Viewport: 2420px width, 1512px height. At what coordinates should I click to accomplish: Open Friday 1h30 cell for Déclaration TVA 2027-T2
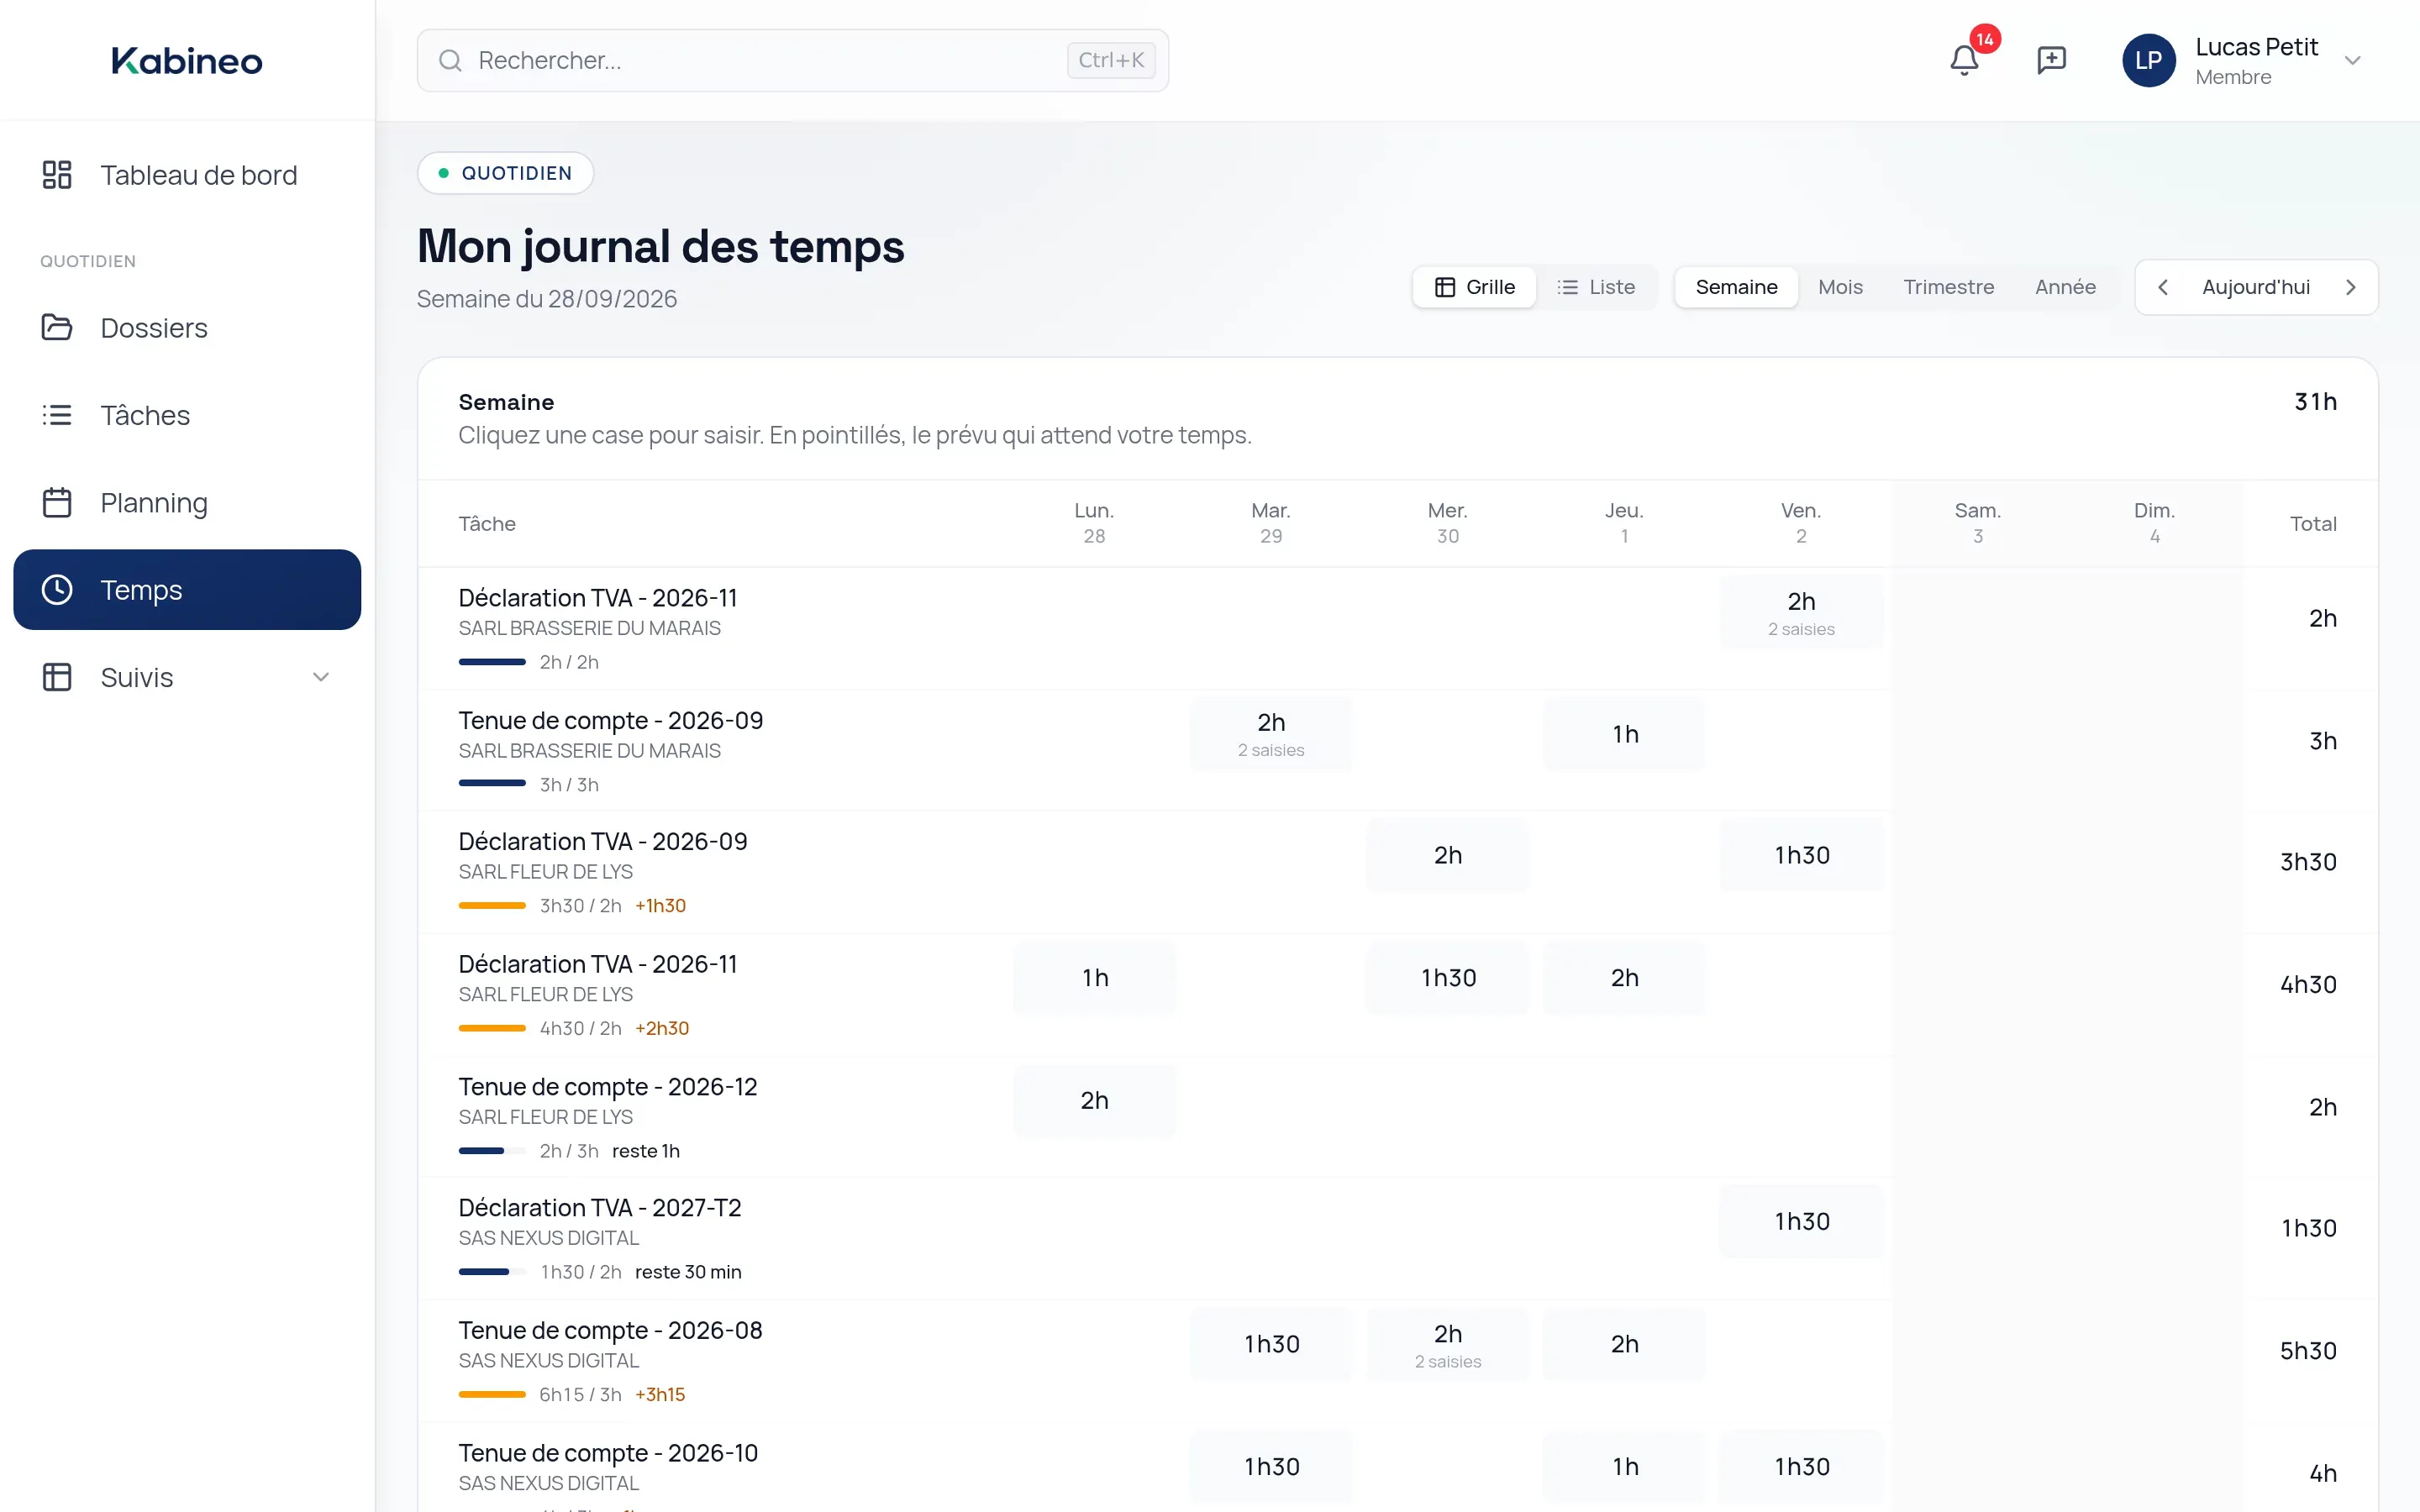(1801, 1221)
